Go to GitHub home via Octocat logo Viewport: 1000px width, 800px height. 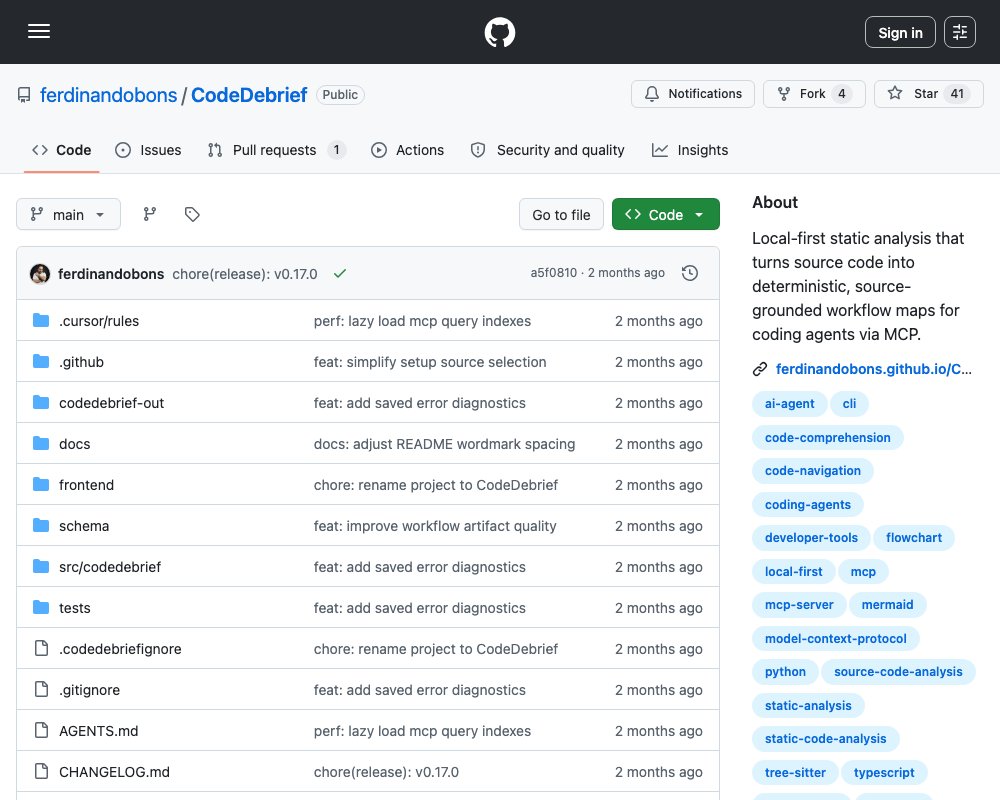tap(499, 32)
